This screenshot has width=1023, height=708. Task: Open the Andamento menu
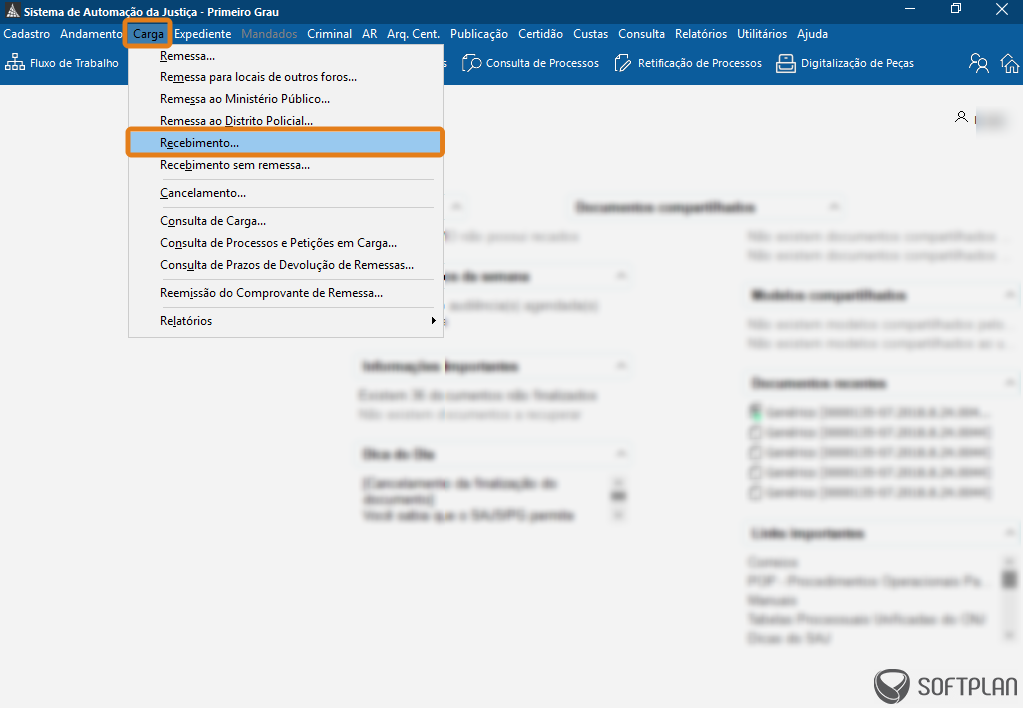pos(91,33)
